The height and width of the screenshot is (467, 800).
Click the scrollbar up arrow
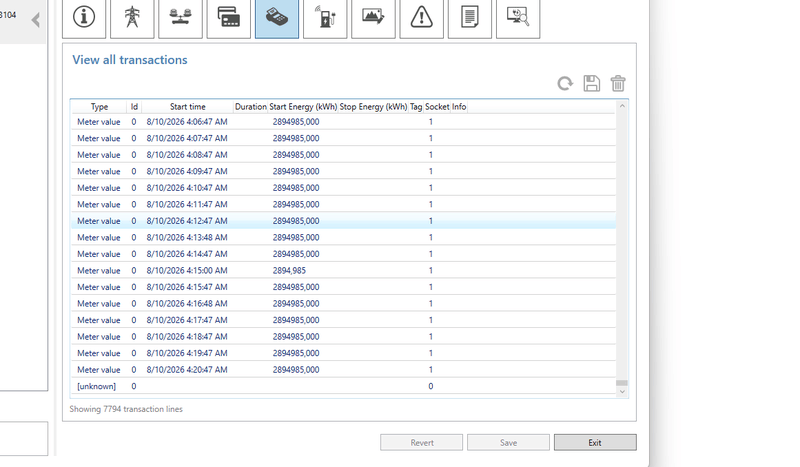coord(622,106)
